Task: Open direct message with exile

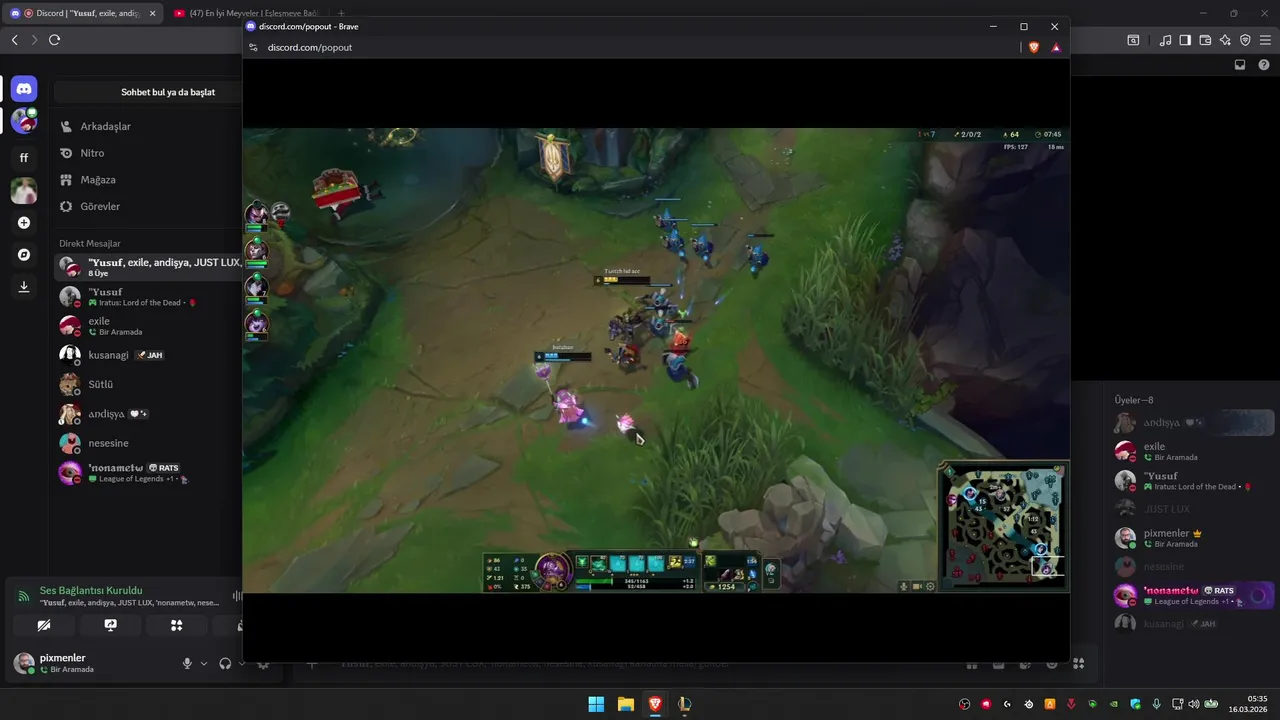Action: pos(148,326)
